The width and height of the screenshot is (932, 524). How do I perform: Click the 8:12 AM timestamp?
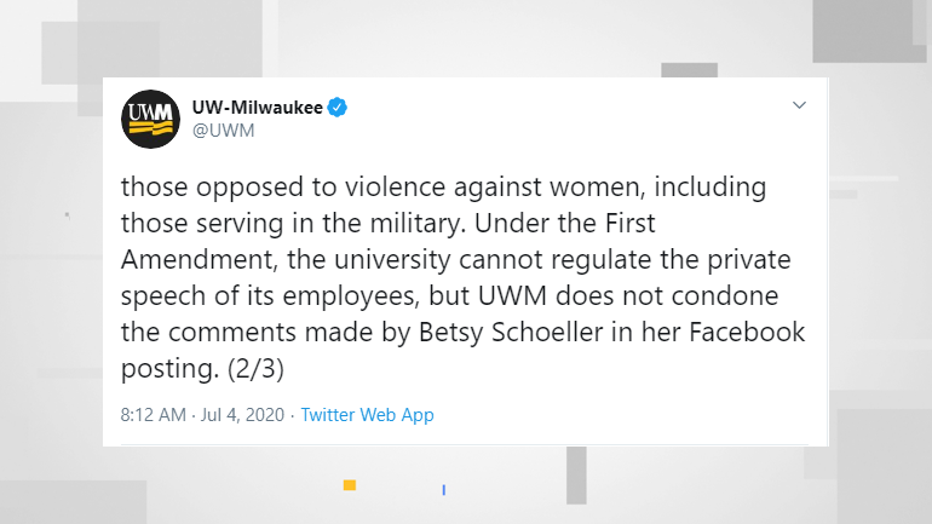(153, 415)
